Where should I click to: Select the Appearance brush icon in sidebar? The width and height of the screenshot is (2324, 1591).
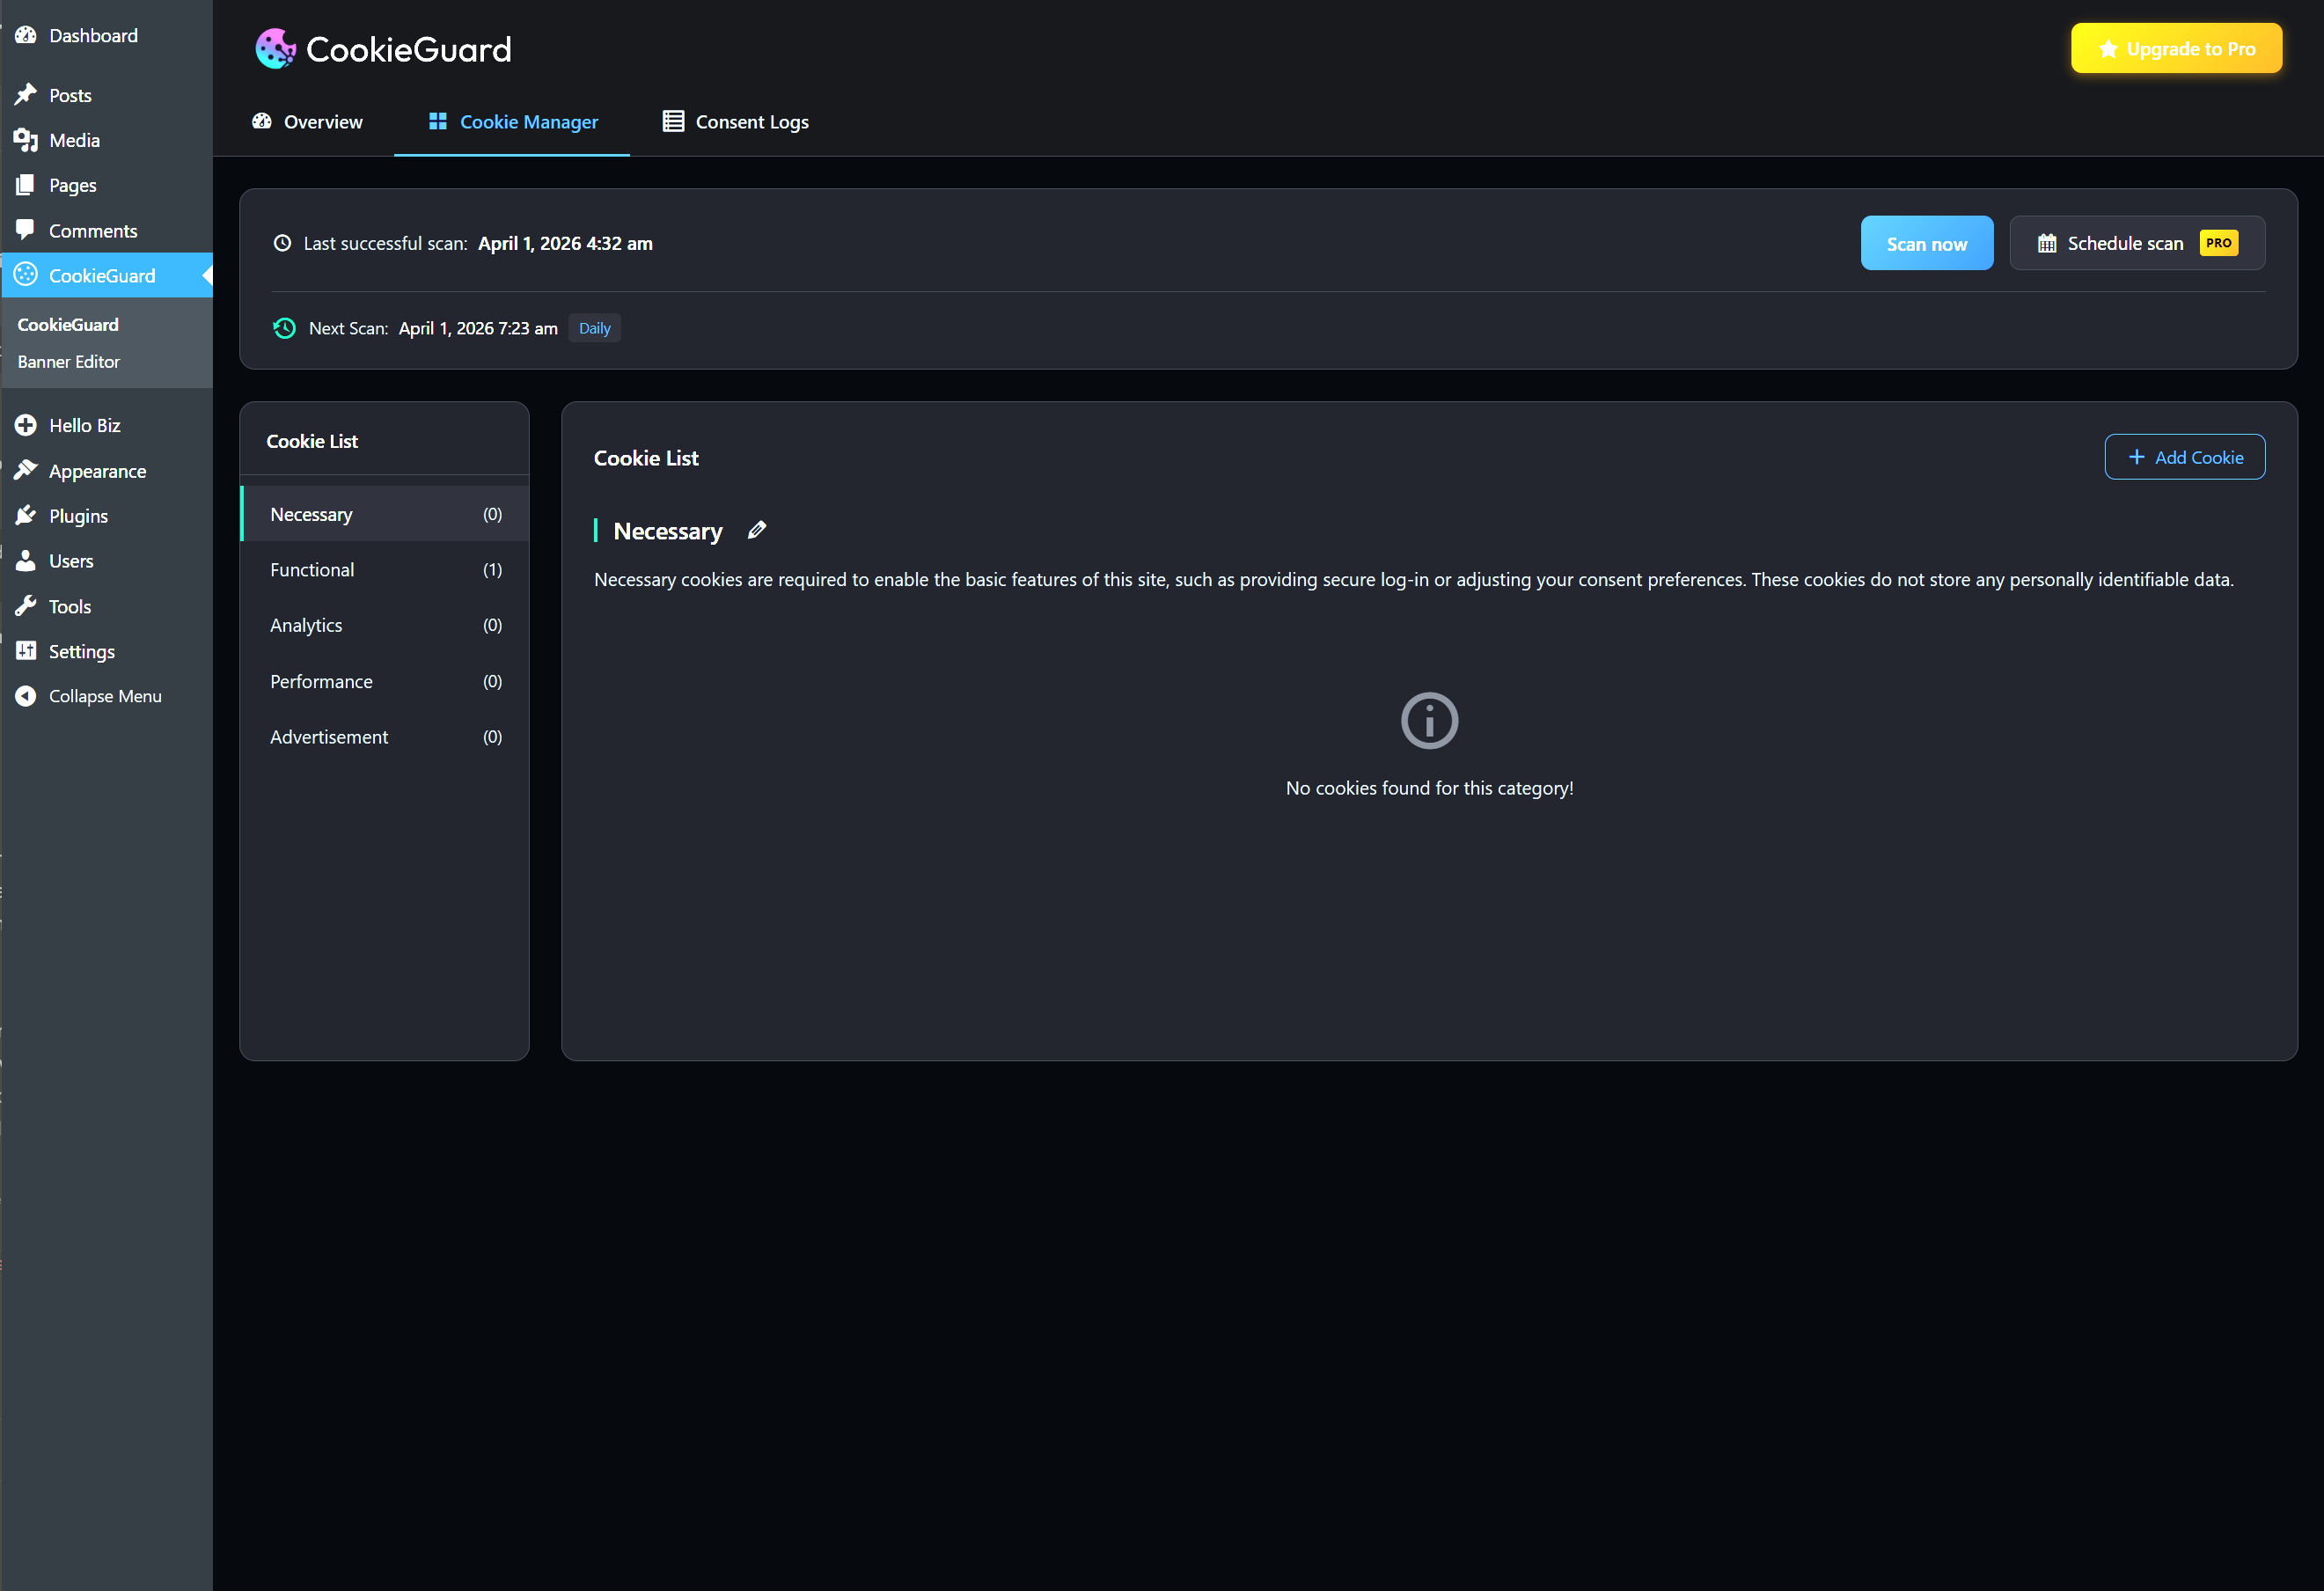(x=26, y=470)
